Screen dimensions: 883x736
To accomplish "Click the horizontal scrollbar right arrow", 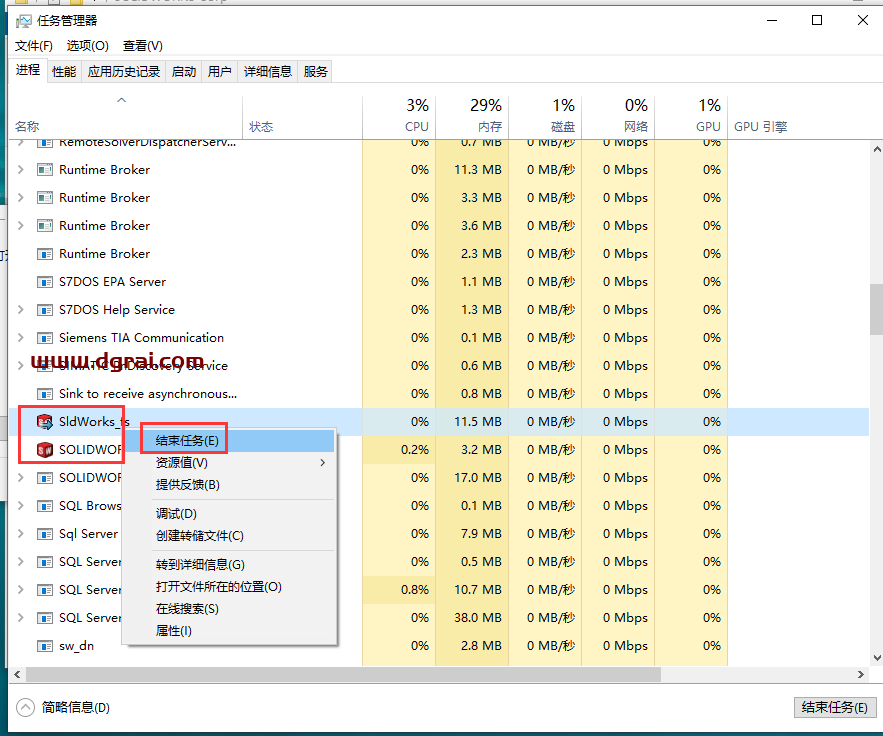I will pos(861,675).
